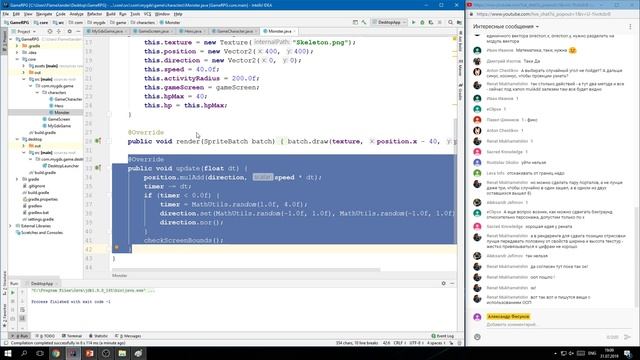
Task: Click the stop icon in main toolbar
Action: tap(440, 22)
